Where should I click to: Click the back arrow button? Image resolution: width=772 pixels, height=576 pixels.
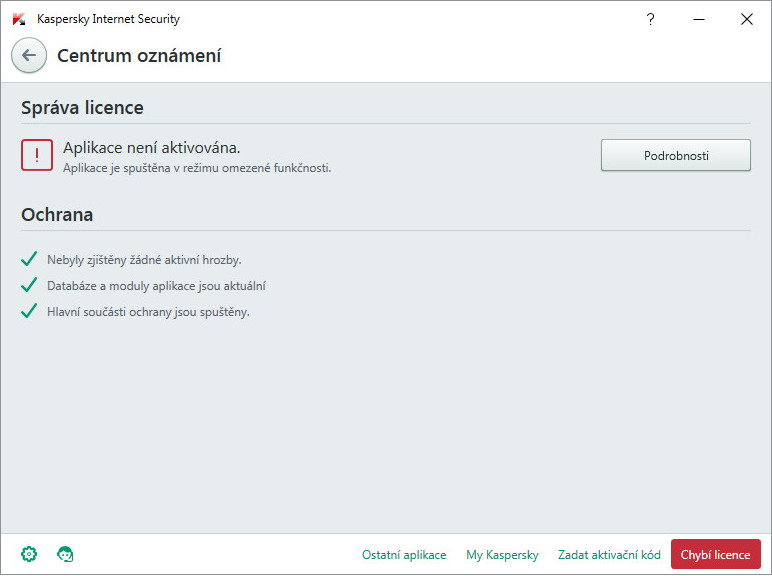click(x=29, y=55)
